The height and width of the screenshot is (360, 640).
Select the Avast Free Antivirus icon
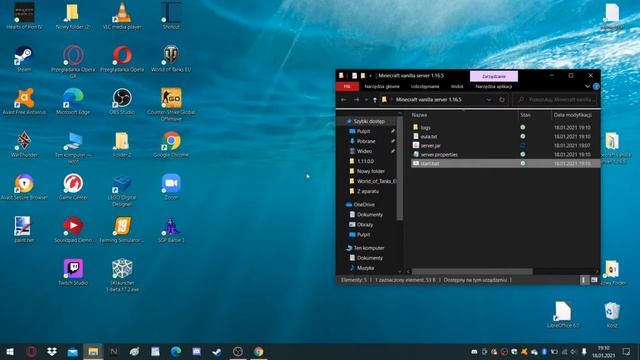point(24,101)
